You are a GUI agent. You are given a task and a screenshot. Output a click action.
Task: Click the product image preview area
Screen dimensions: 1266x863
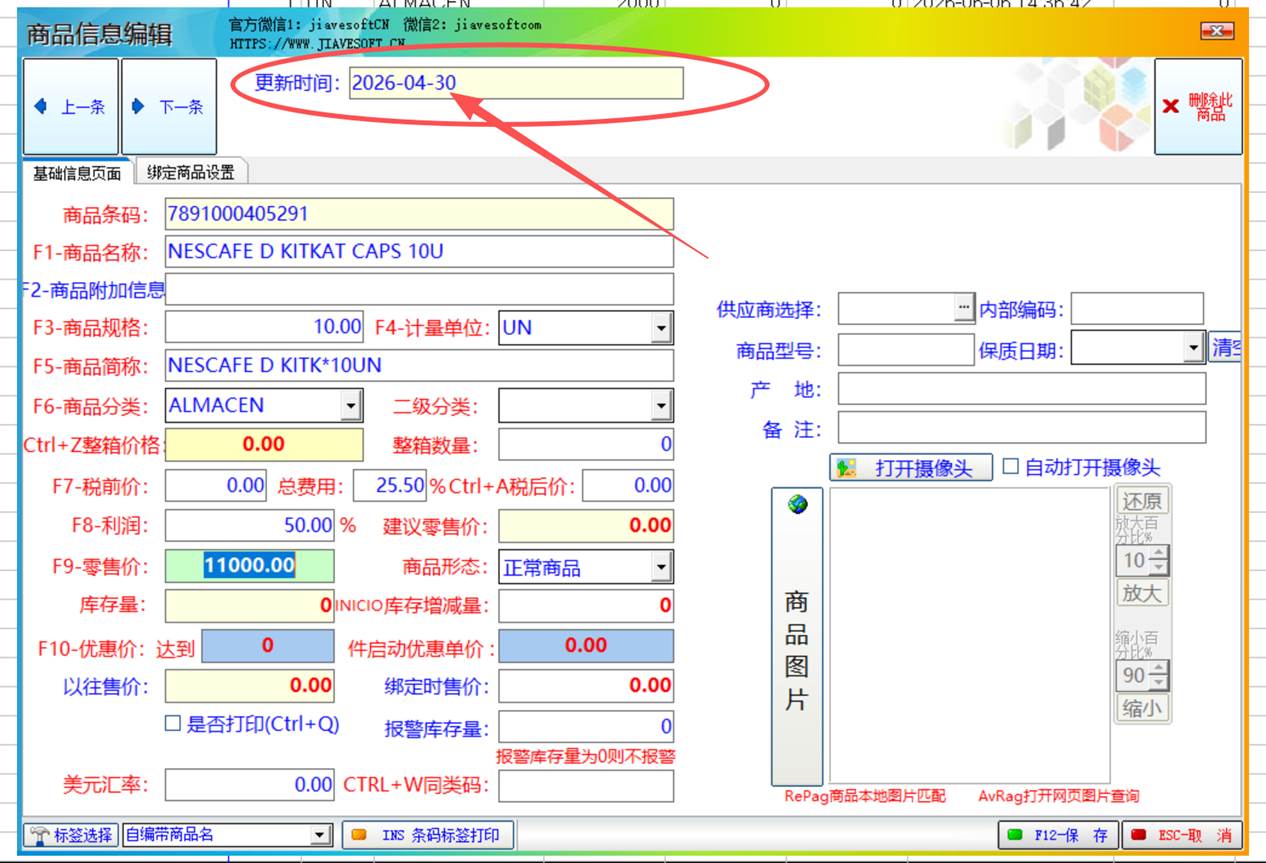pos(969,635)
